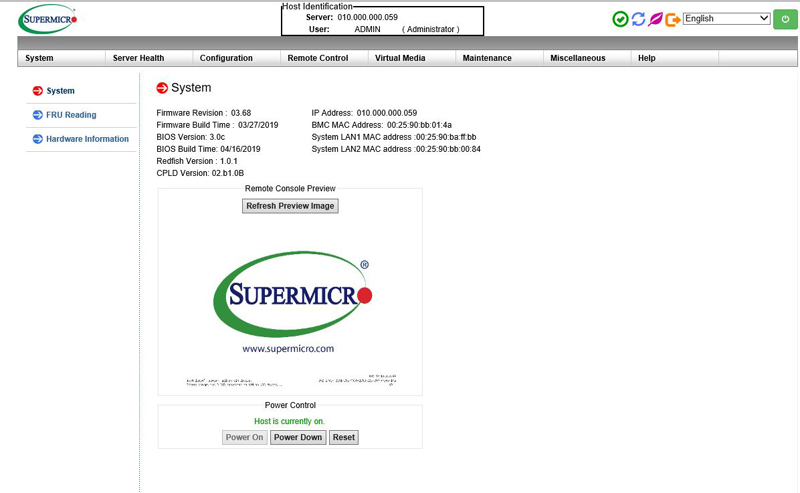Image resolution: width=800 pixels, height=493 pixels.
Task: Click the red arrow icon by System heading
Action: pyautogui.click(x=162, y=88)
